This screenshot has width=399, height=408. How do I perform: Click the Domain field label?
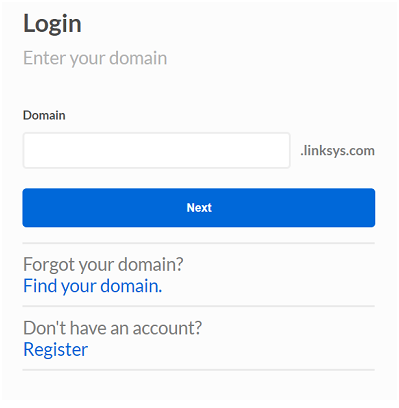pos(44,115)
